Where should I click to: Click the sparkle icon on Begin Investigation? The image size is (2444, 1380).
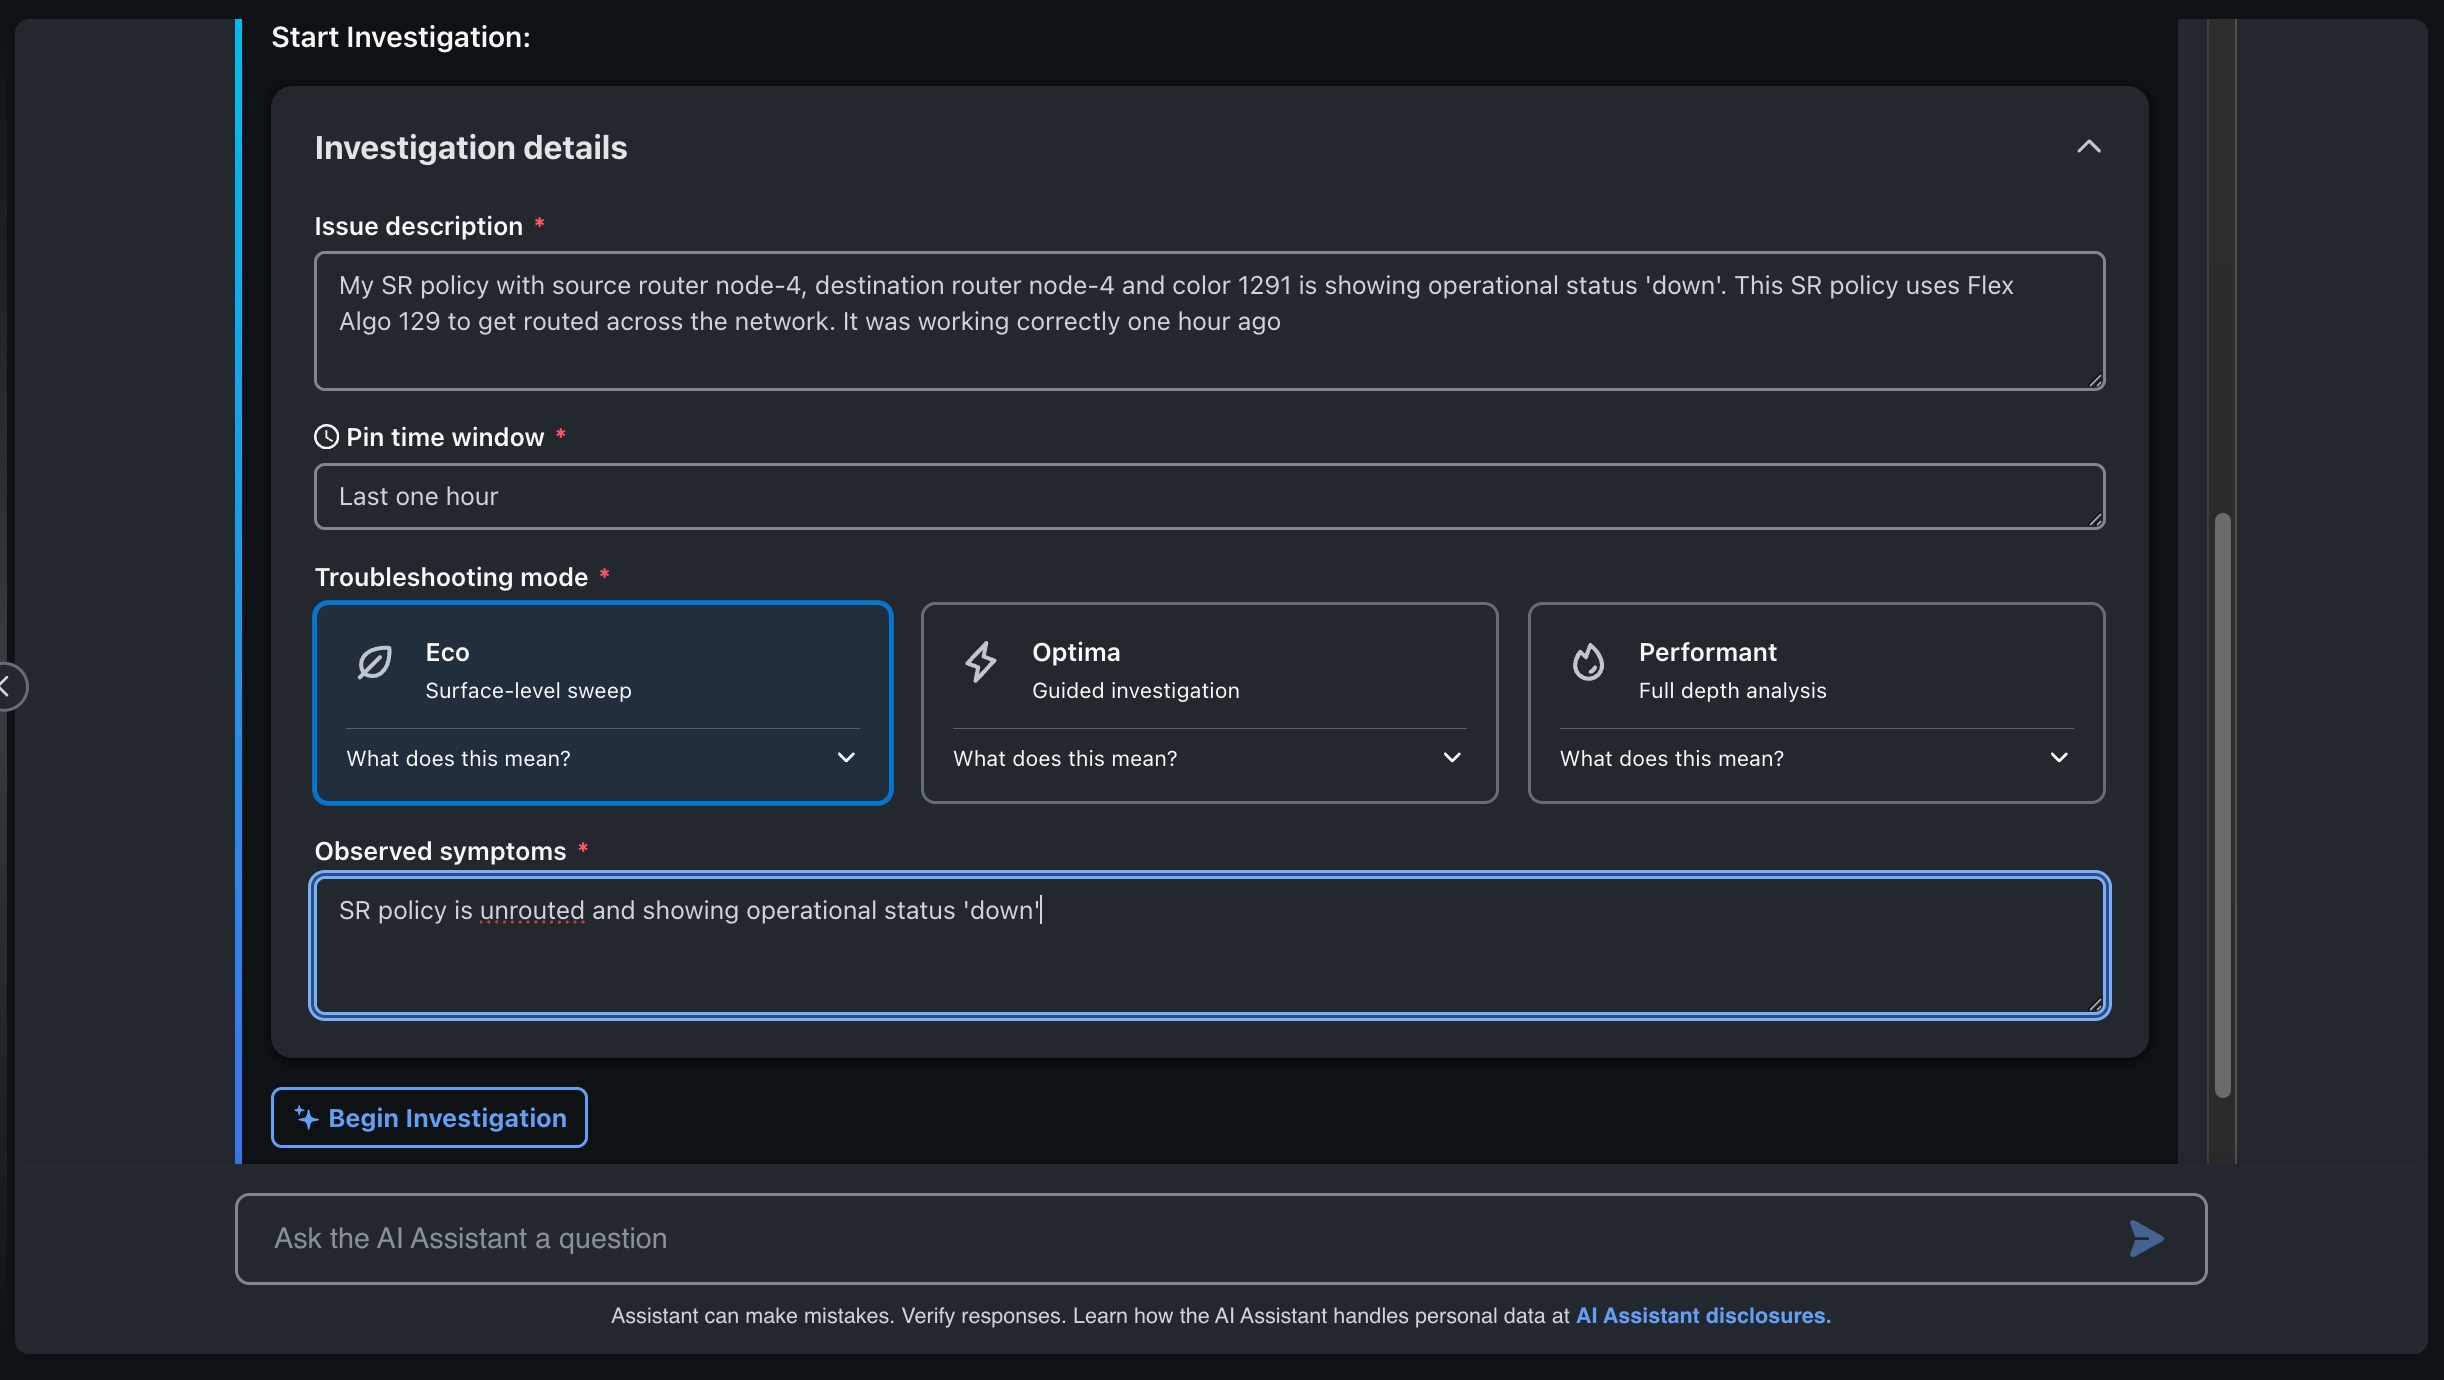[x=306, y=1117]
